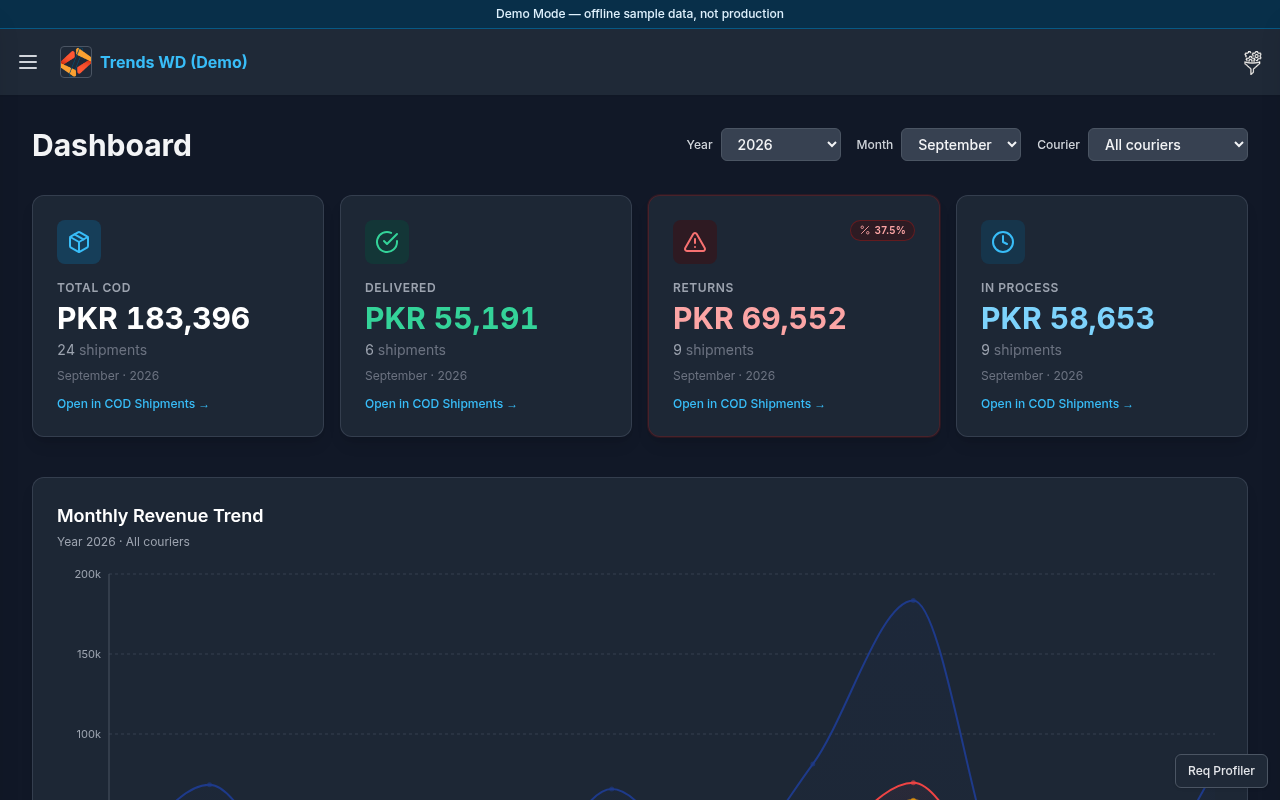Screen dimensions: 1280x800
Task: Open COD Shipments link under Delivered
Action: 441,404
